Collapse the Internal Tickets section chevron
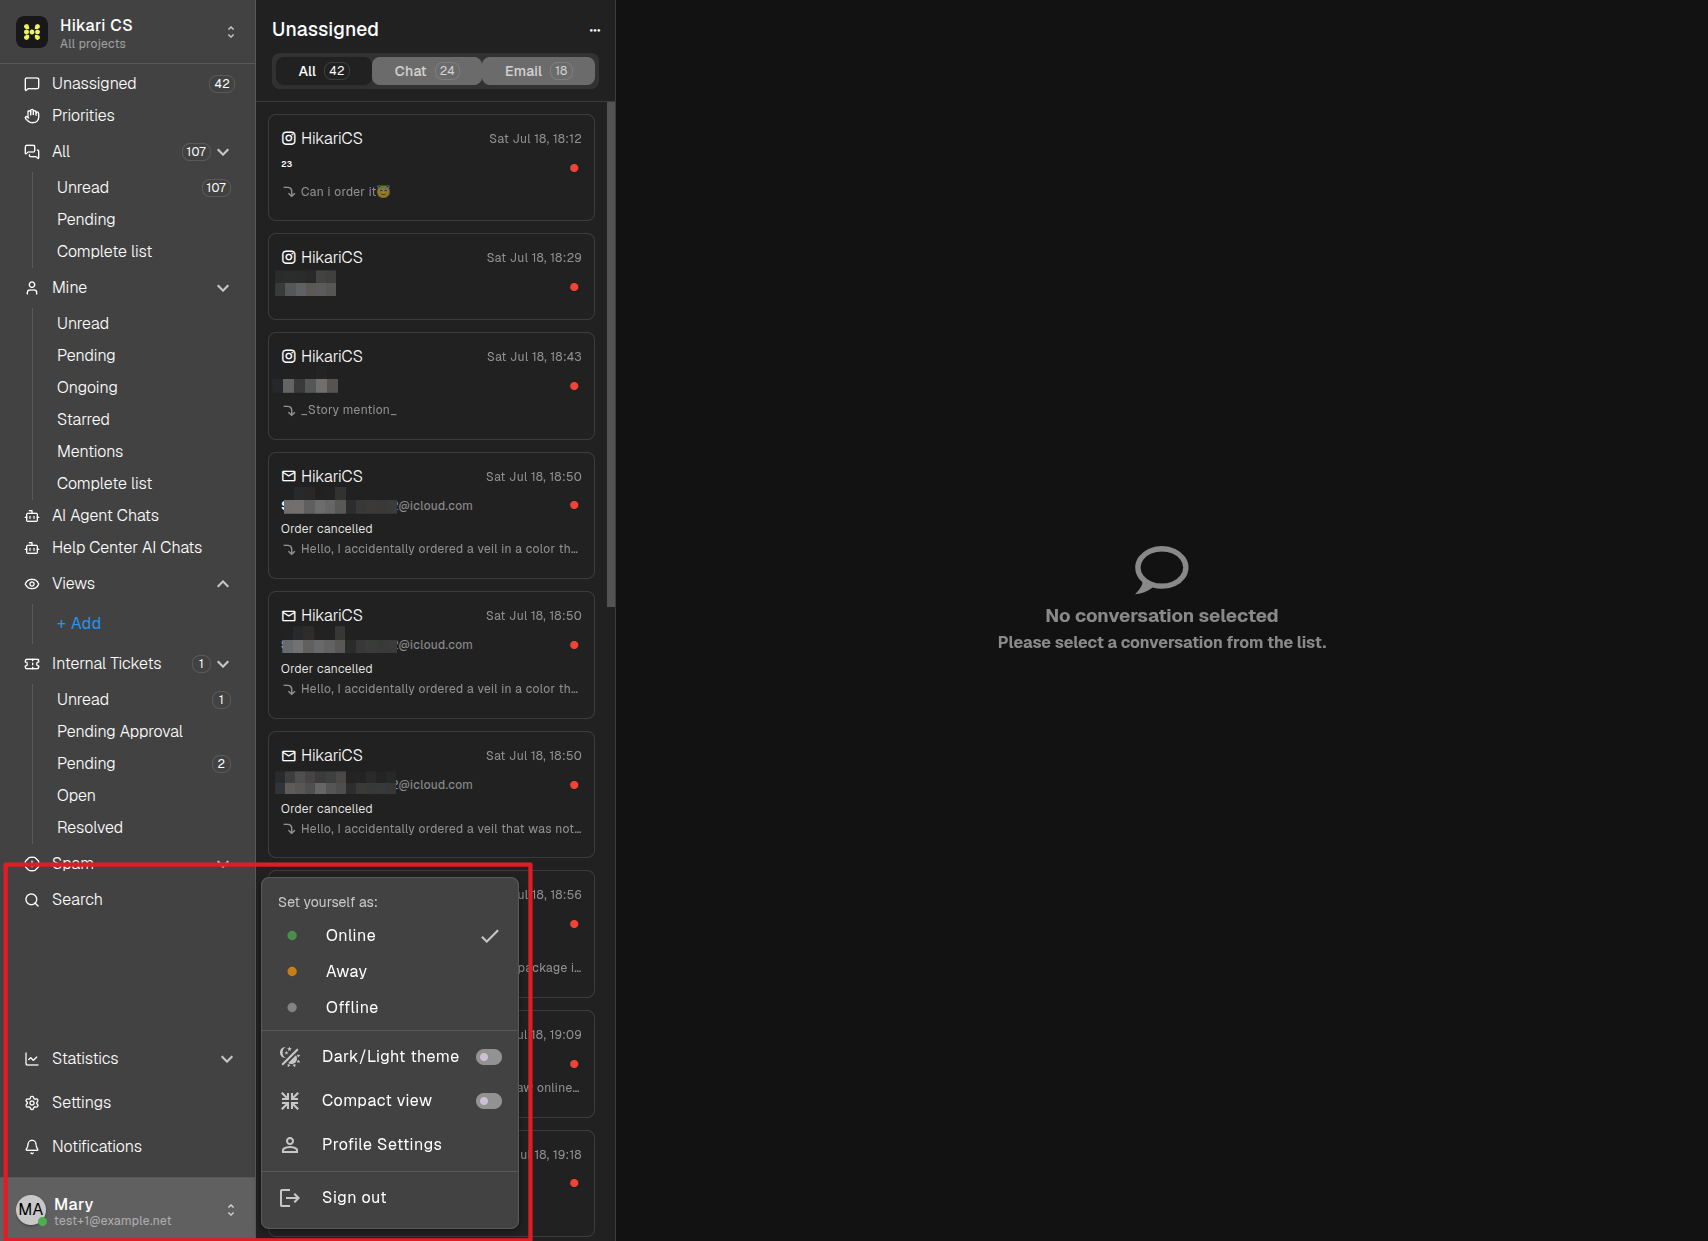Image resolution: width=1708 pixels, height=1241 pixels. tap(223, 664)
